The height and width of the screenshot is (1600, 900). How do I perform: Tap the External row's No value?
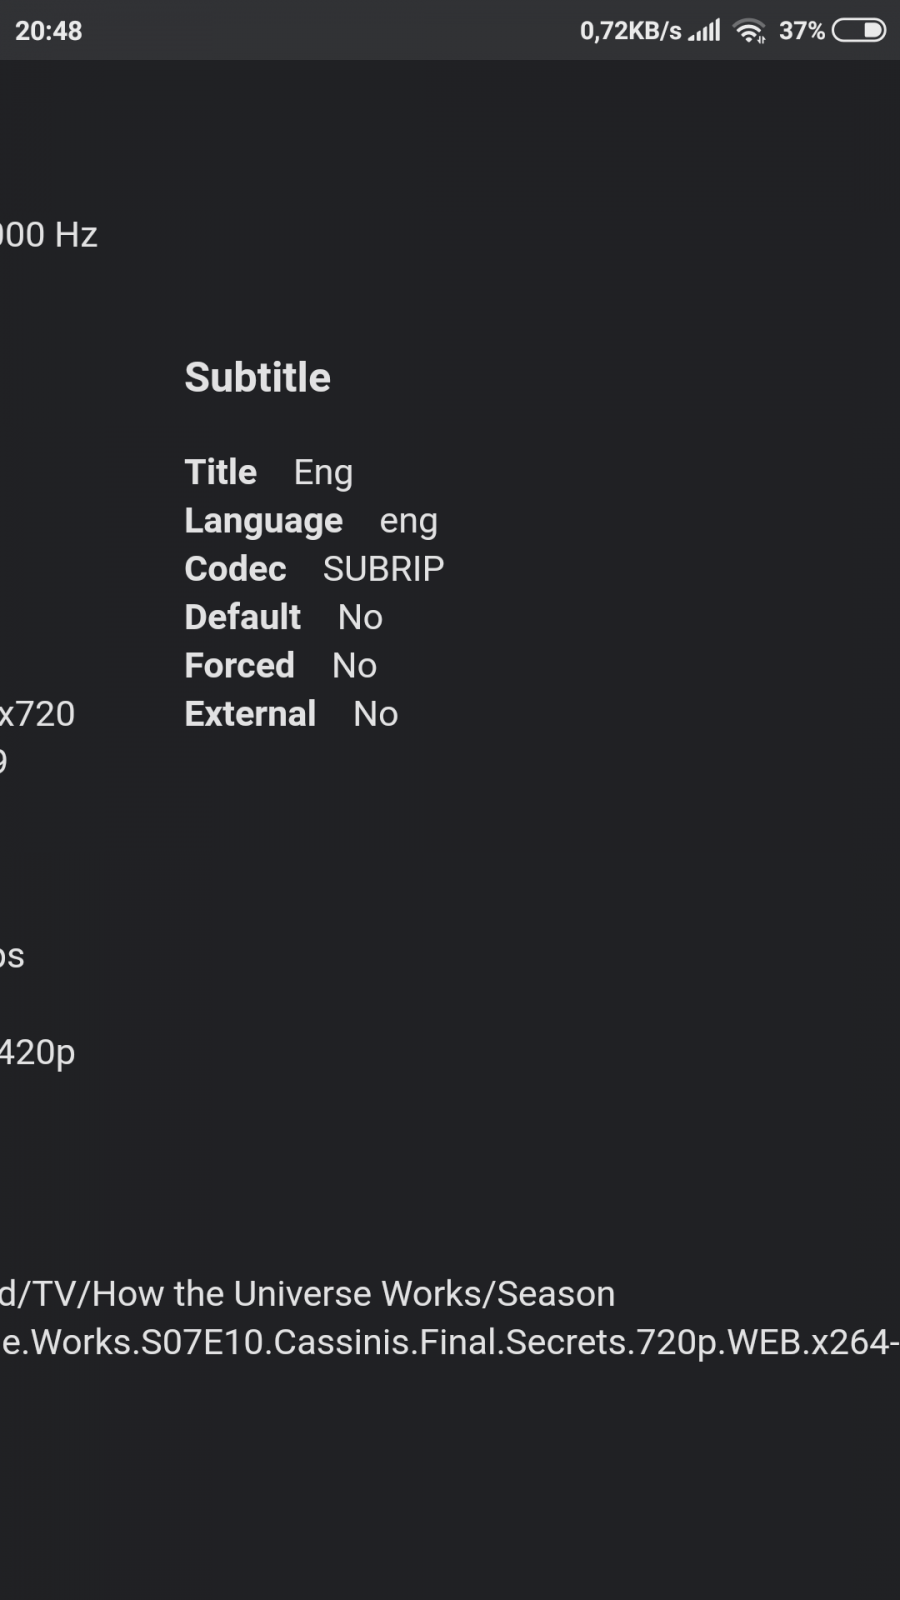[x=375, y=714]
